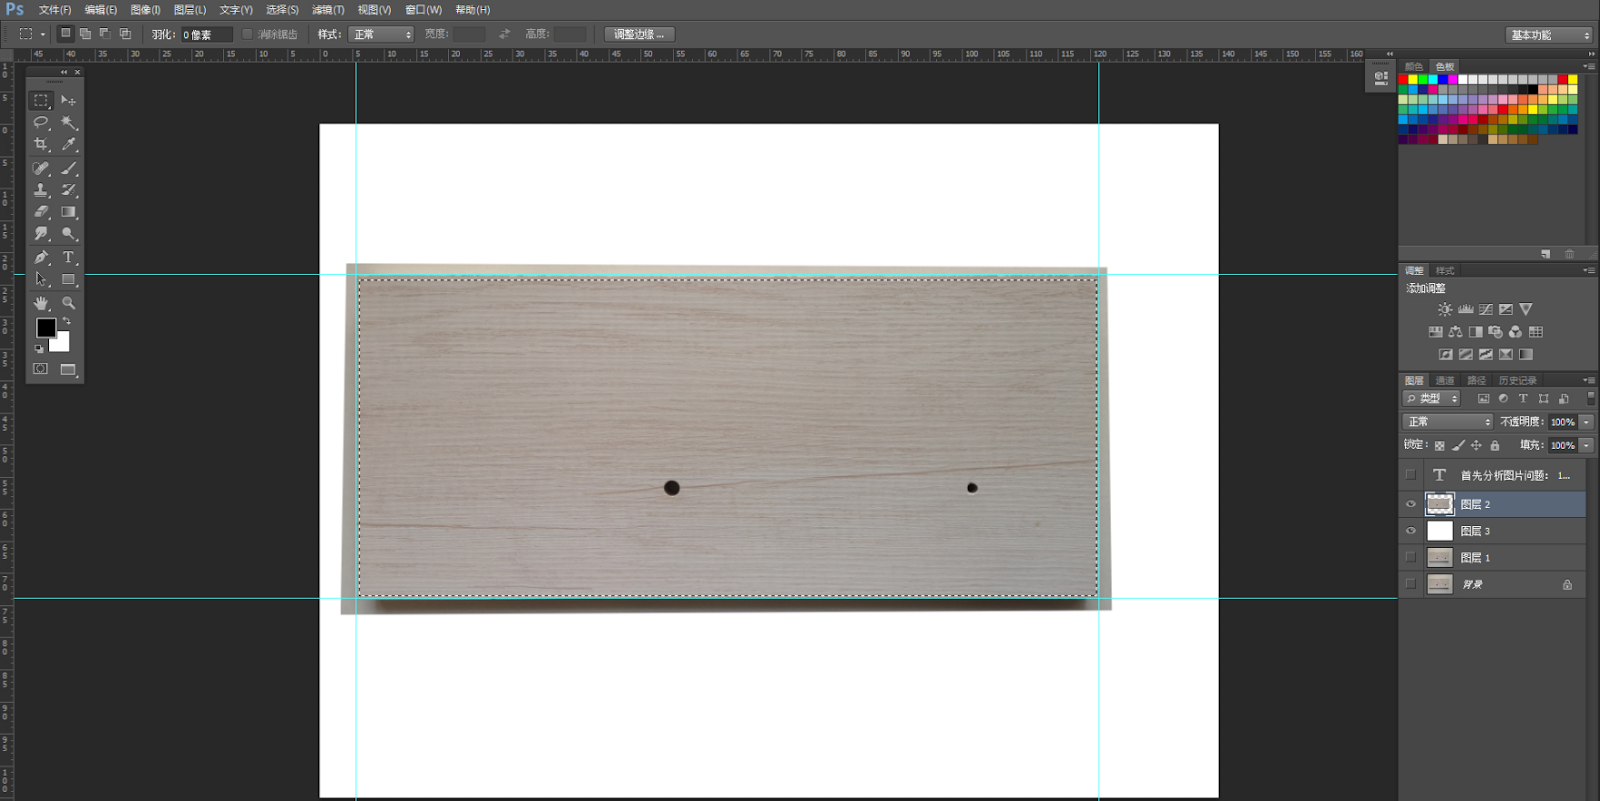Screen dimensions: 1600x801
Task: Select the Eyedropper tool
Action: point(68,144)
